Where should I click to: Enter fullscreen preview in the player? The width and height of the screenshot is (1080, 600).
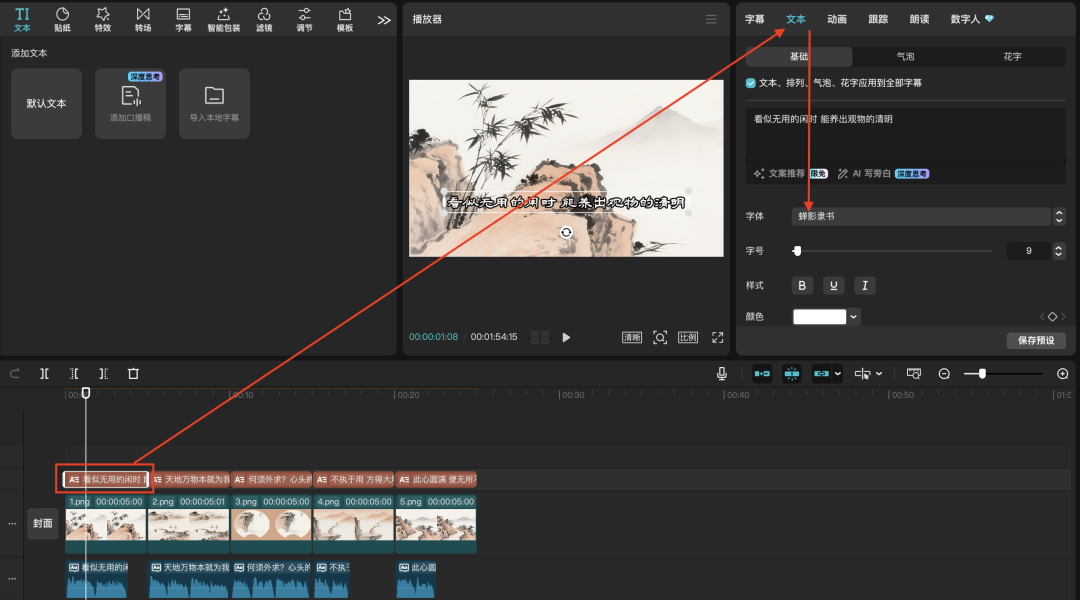[x=717, y=338]
